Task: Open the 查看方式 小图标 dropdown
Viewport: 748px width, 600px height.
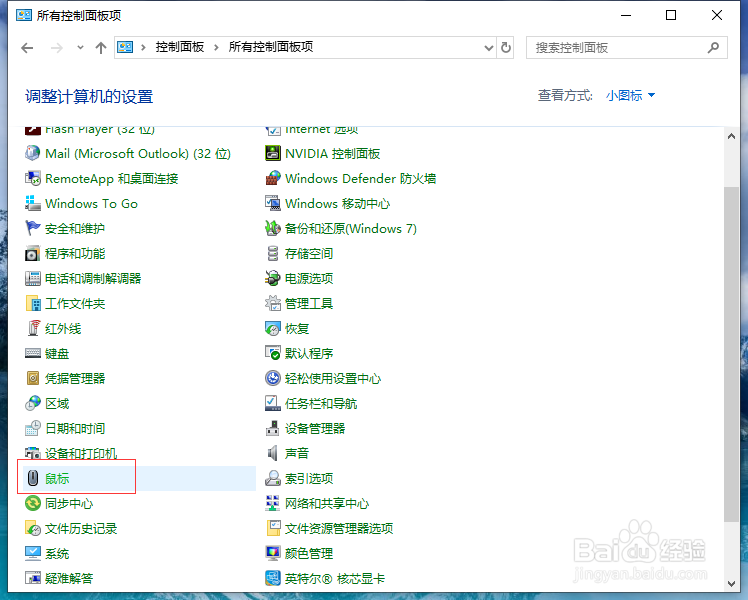Action: 630,95
